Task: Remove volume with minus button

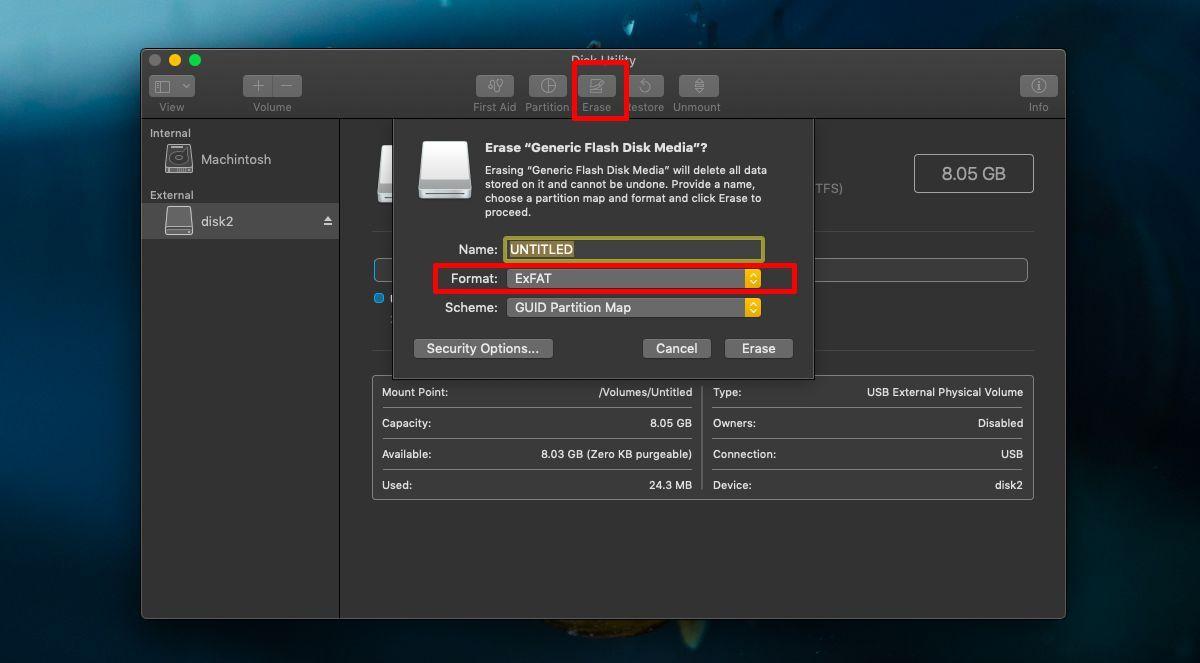Action: click(x=287, y=86)
